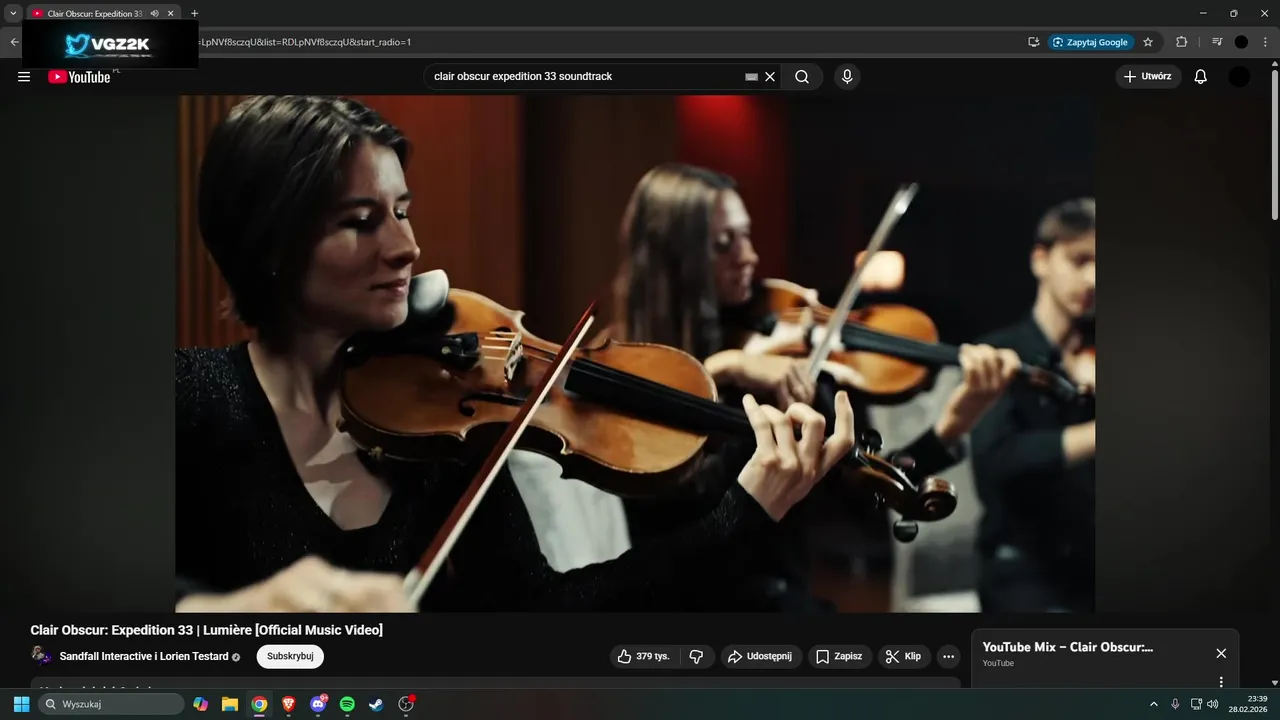Open Chrome extensions puzzle icon
This screenshot has height=720, width=1280.
click(1182, 42)
